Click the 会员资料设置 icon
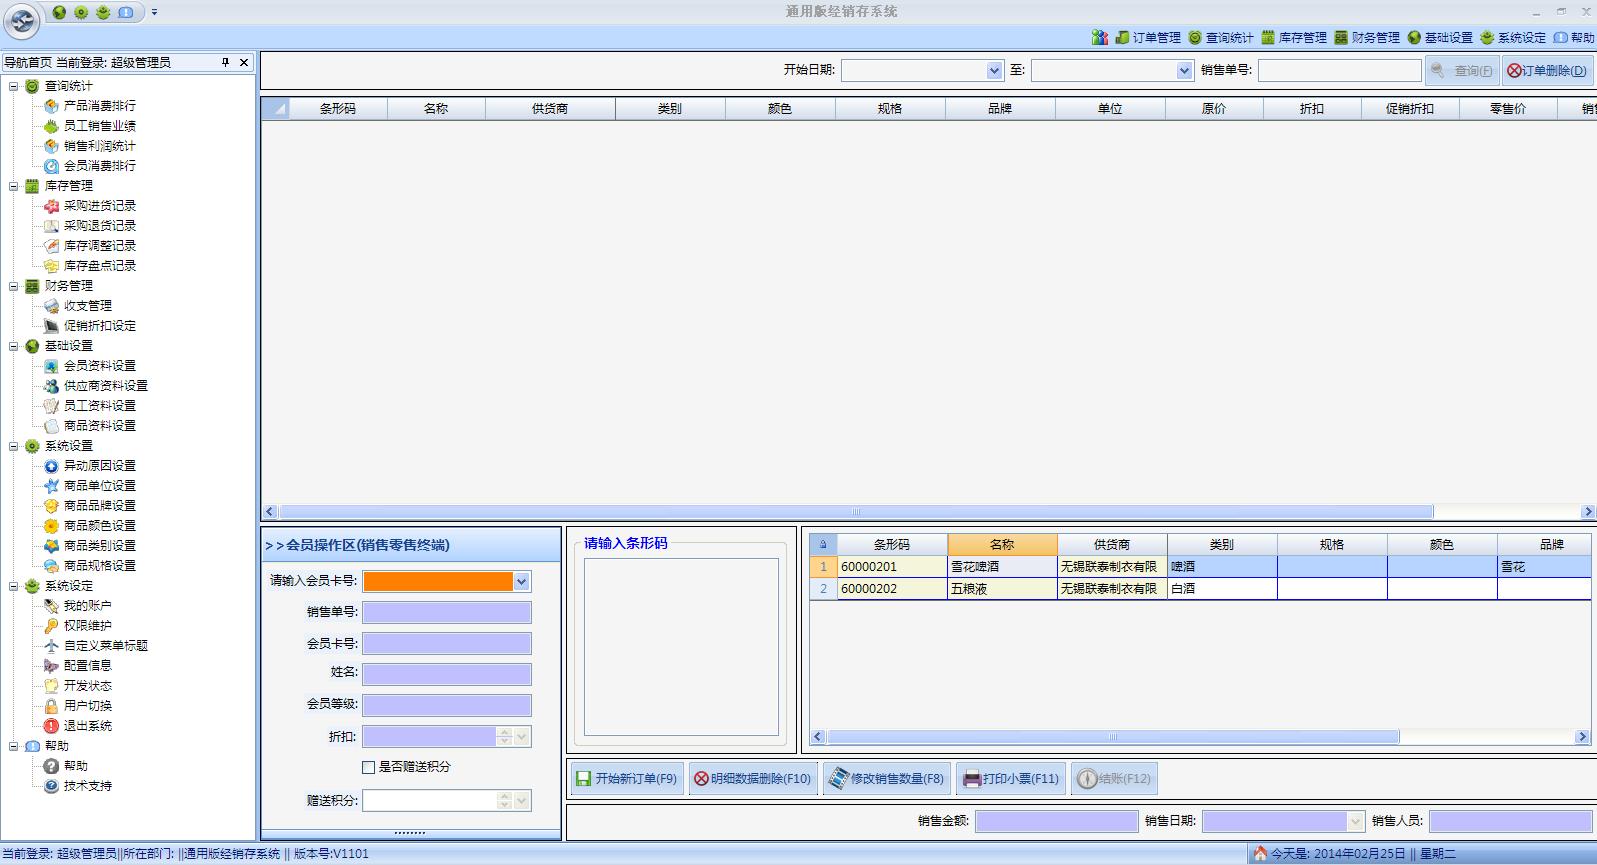This screenshot has height=865, width=1597. [51, 366]
